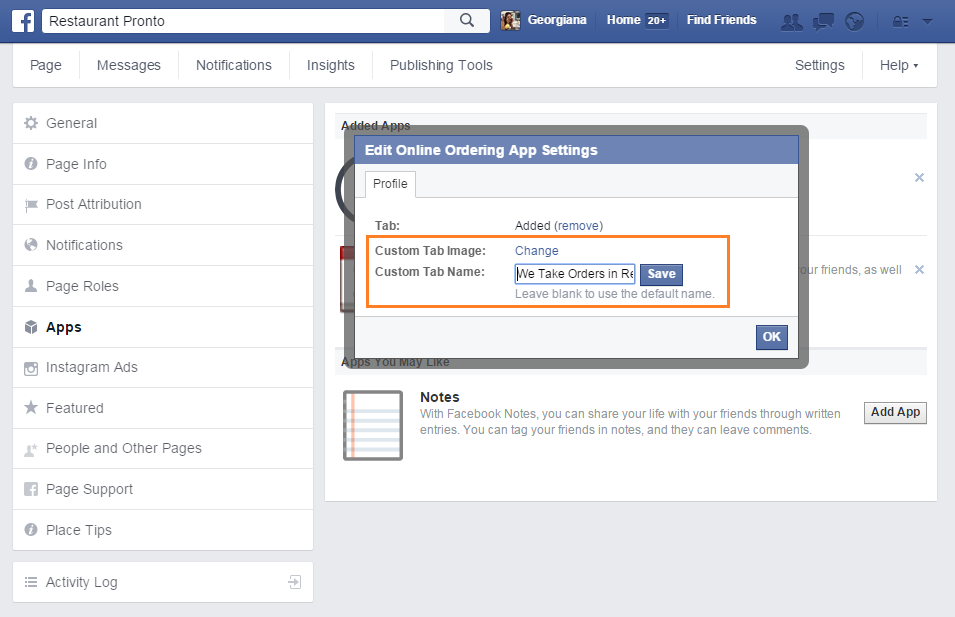Expand the Help dropdown

[x=899, y=65]
